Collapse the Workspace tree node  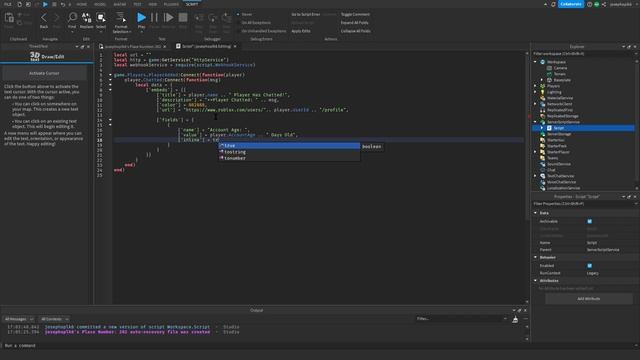click(536, 62)
